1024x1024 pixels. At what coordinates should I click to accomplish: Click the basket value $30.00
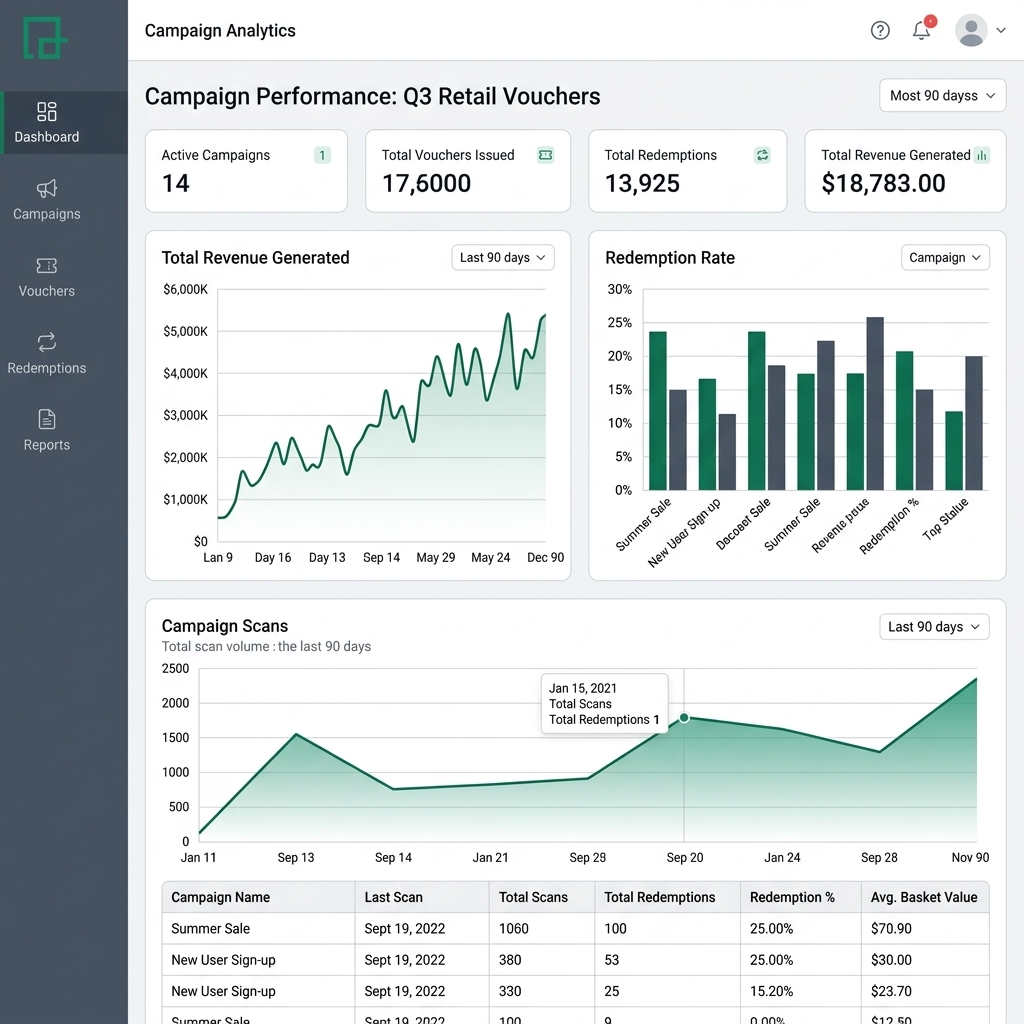click(x=891, y=960)
